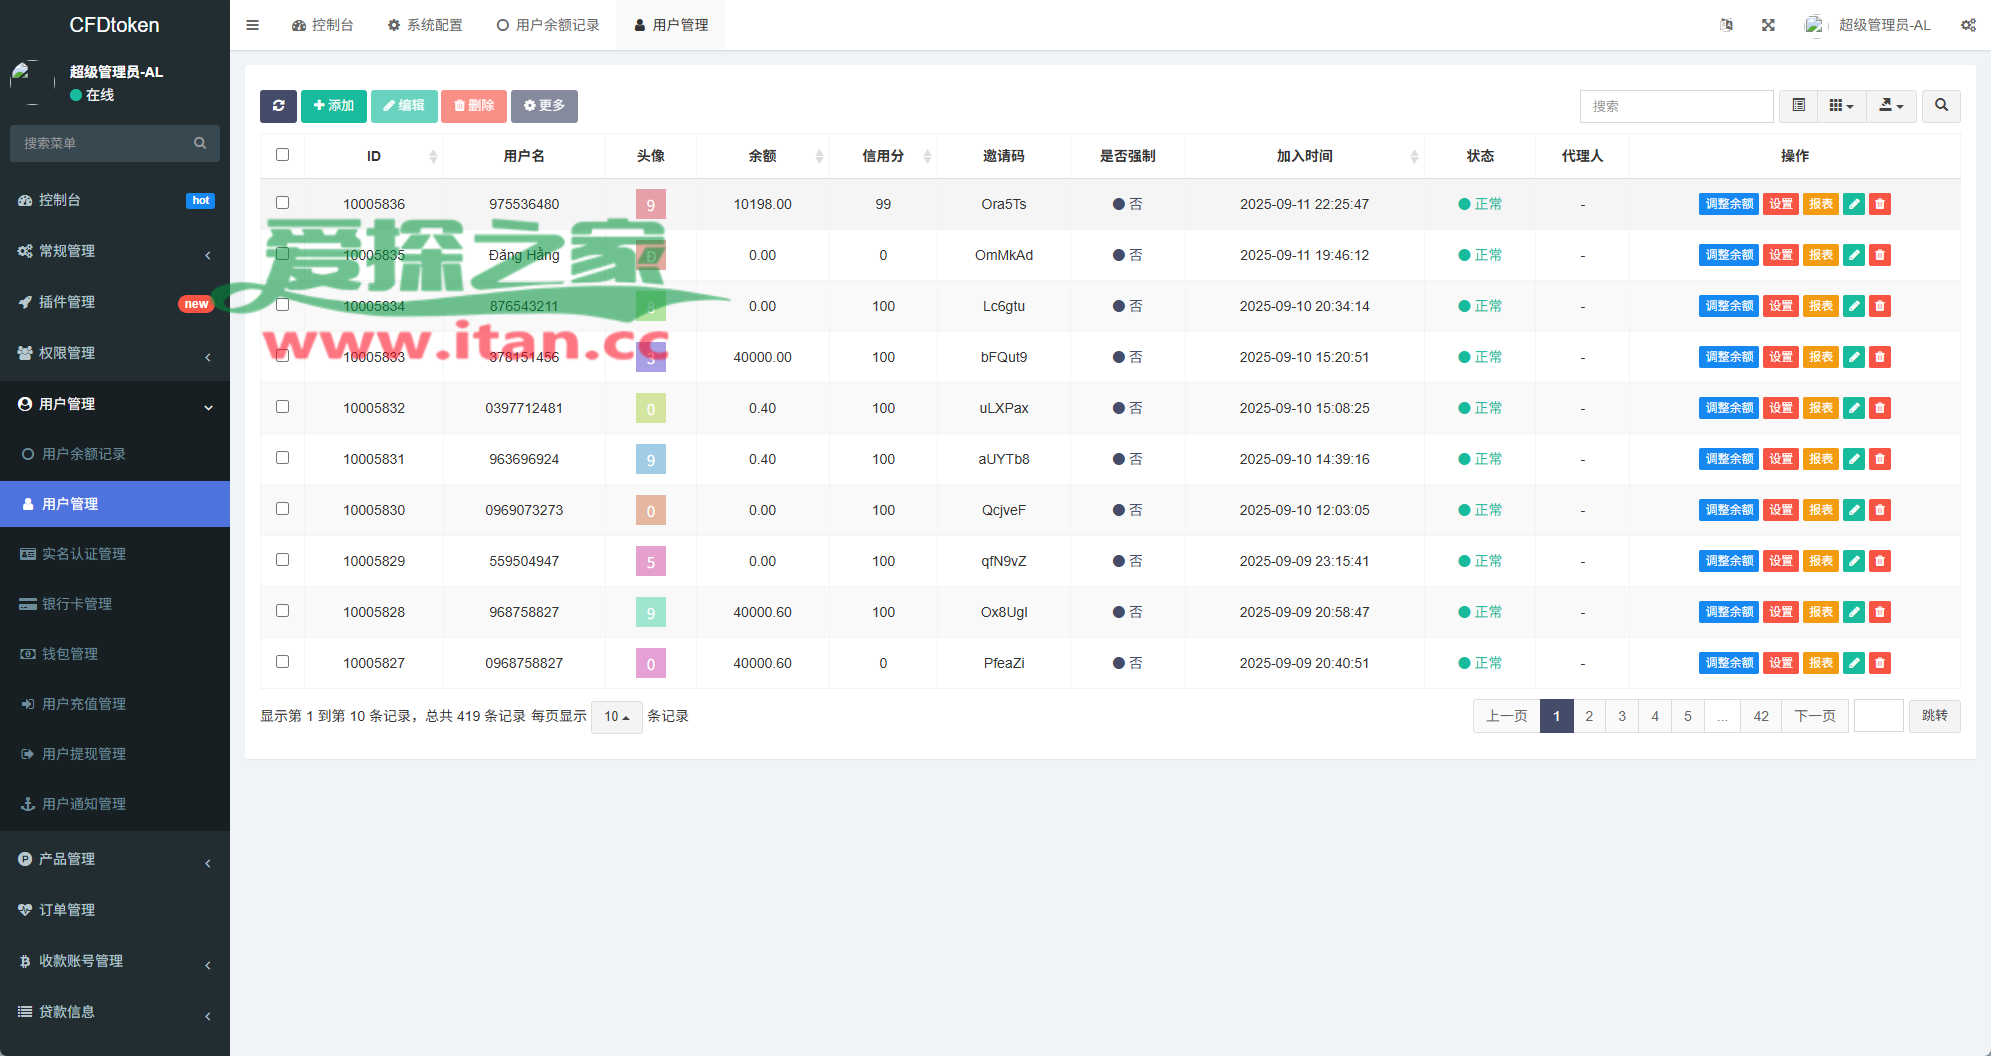Switch to the 系统配置 tab
Viewport: 1991px width, 1056px height.
pos(425,25)
